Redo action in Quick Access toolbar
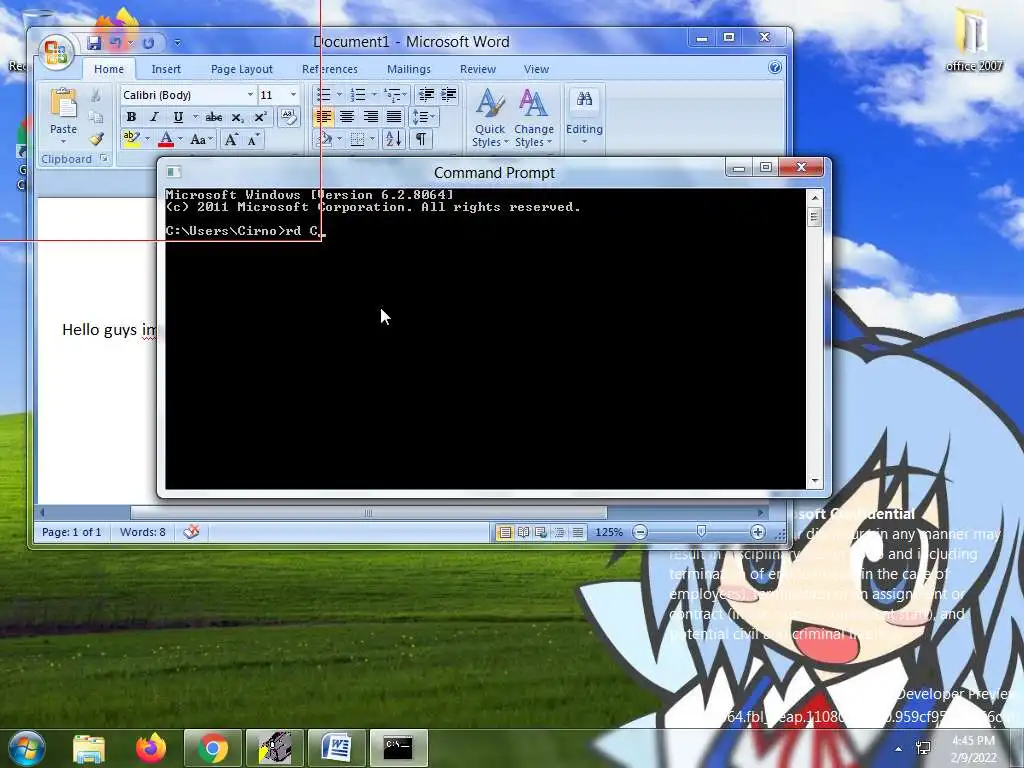 click(149, 43)
